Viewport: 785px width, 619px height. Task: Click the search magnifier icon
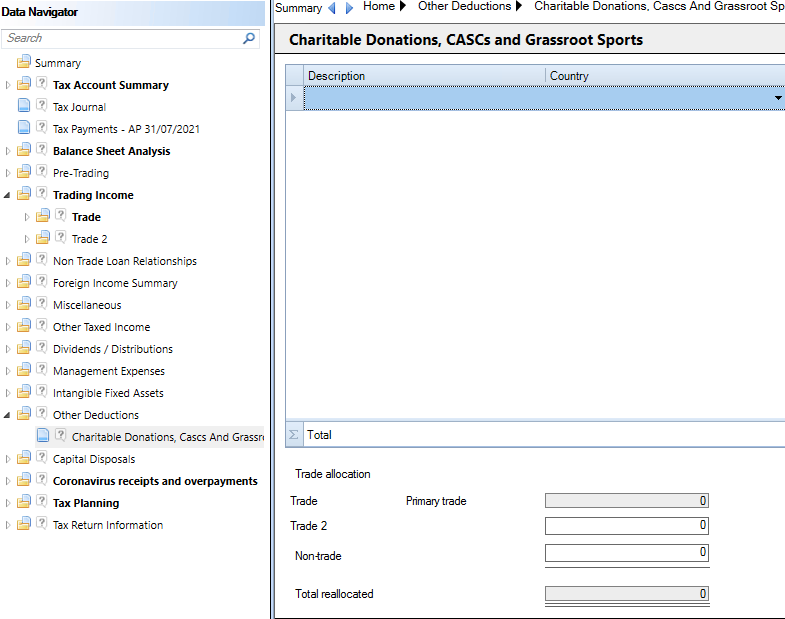coord(249,38)
